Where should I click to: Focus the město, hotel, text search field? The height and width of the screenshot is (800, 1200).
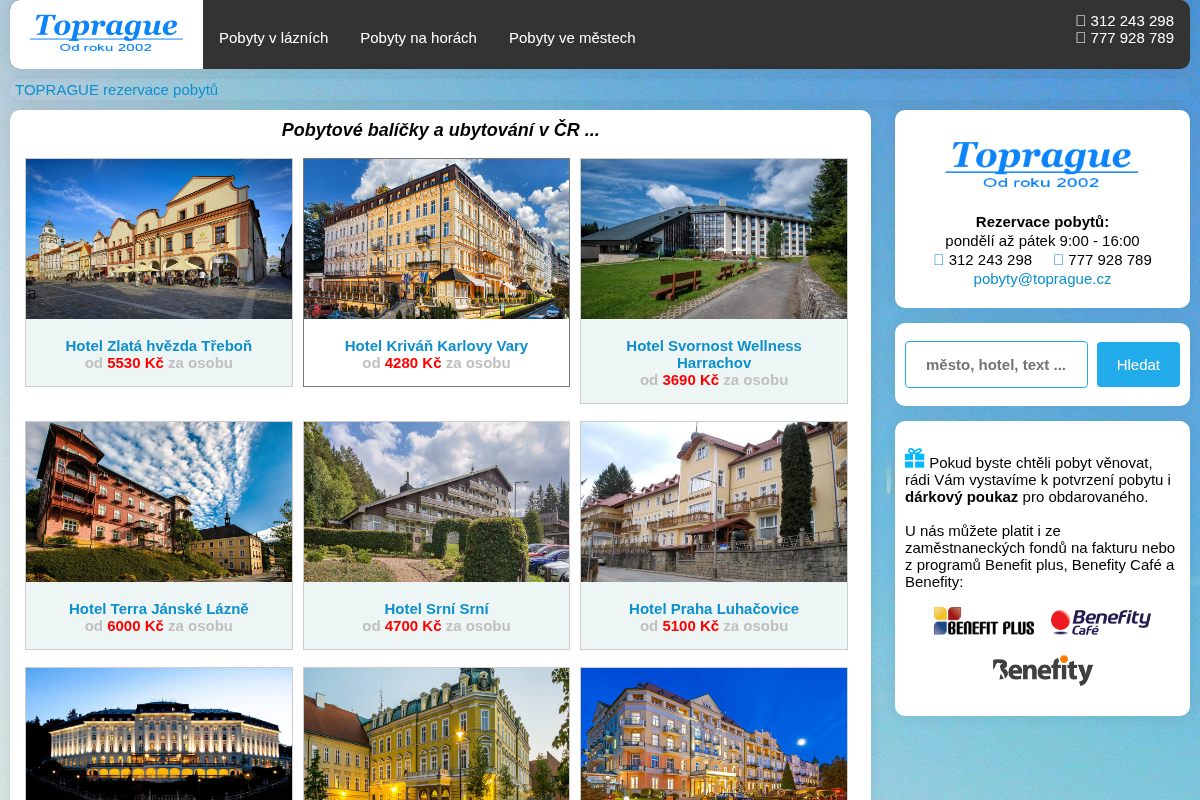(996, 364)
